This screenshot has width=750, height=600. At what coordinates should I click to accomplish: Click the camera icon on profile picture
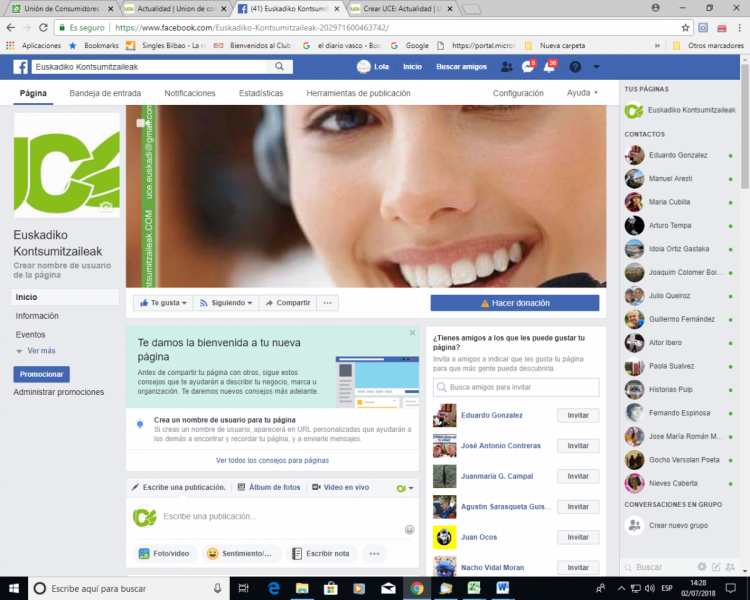(x=106, y=207)
